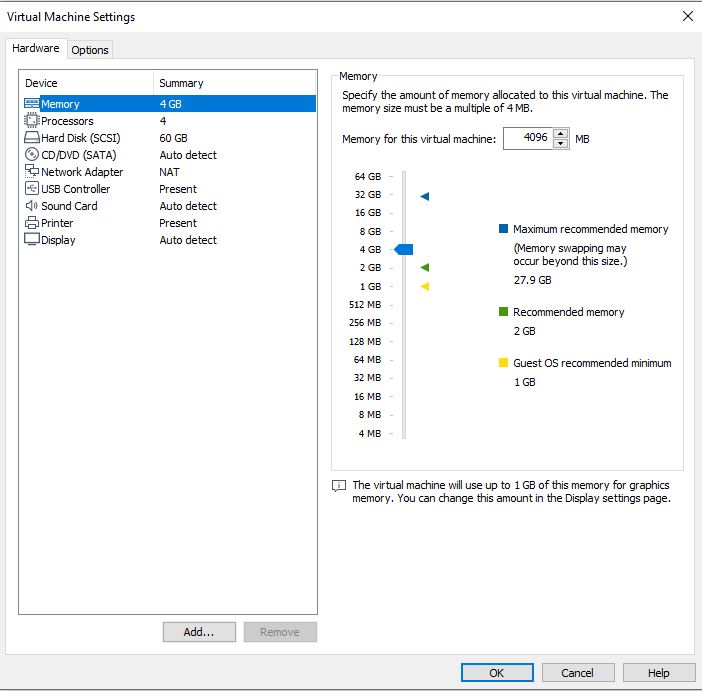The width and height of the screenshot is (702, 691).
Task: Select the Processors device row
Action: pos(170,121)
